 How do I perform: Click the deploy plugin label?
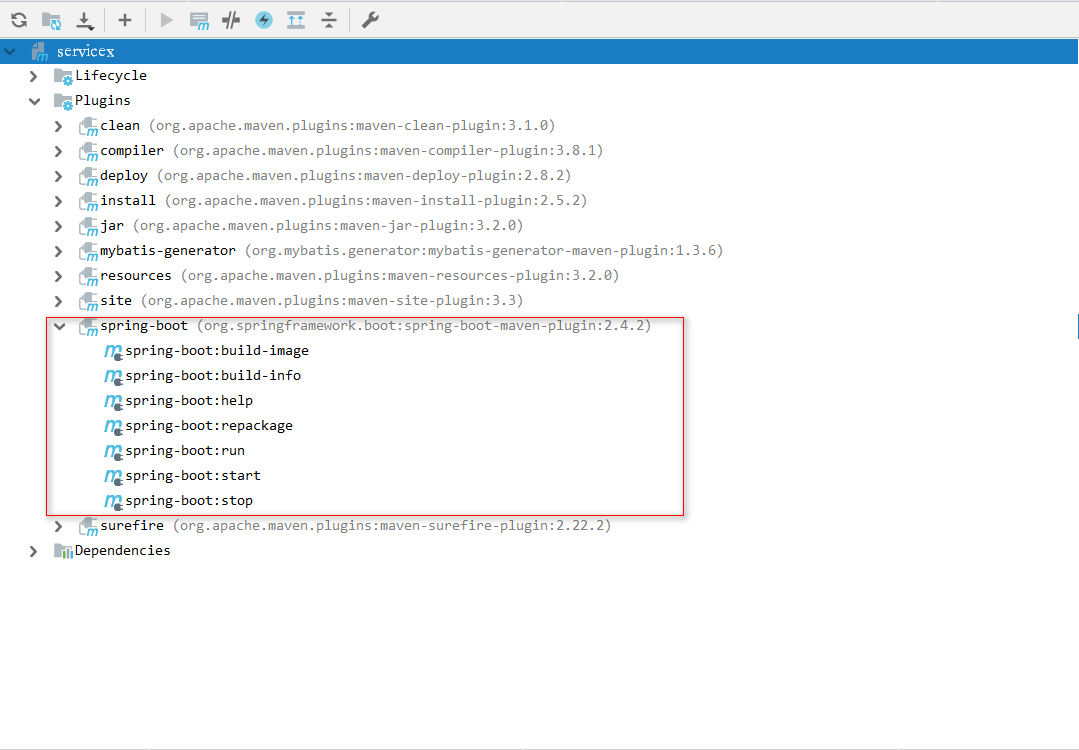pyautogui.click(x=124, y=175)
